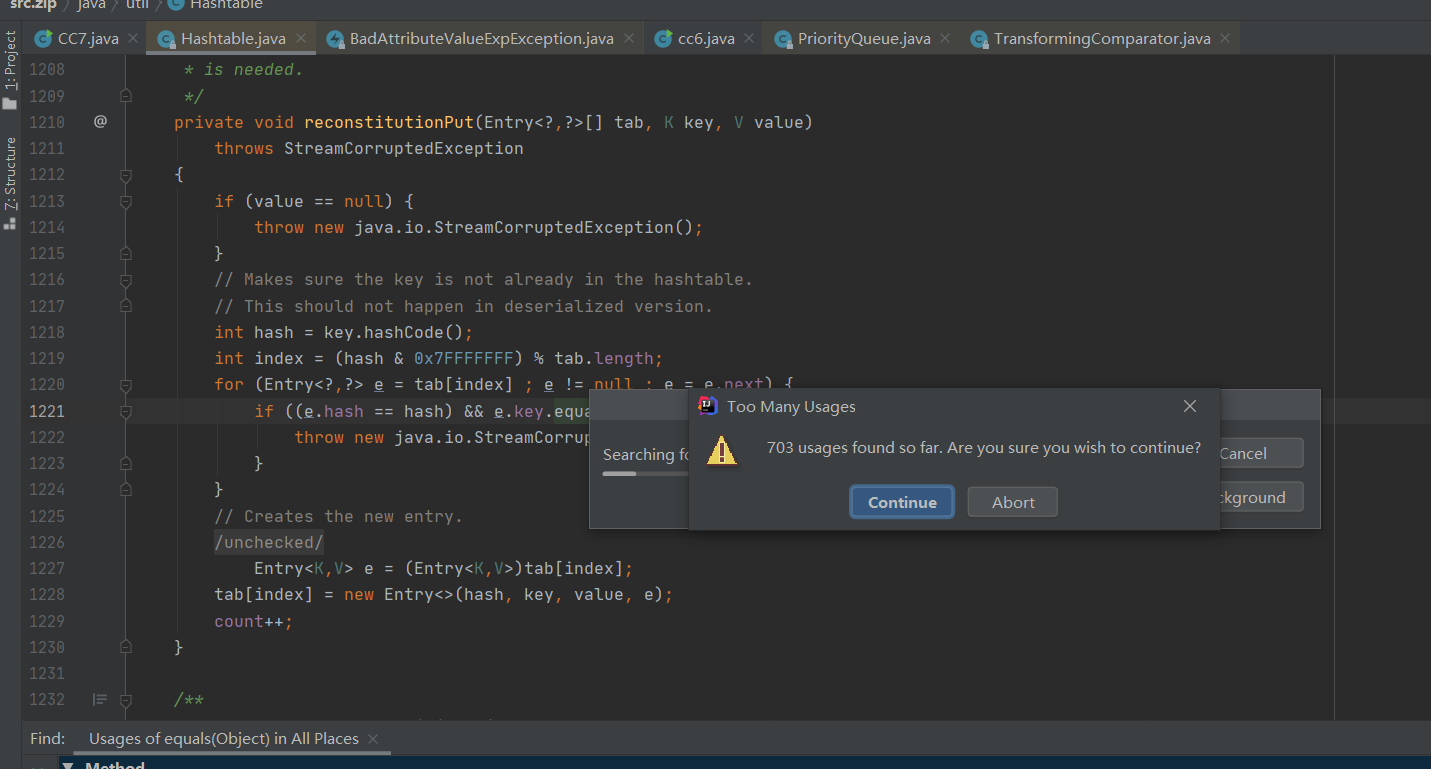
Task: Close the Too Many Usages dialog
Action: 1189,406
